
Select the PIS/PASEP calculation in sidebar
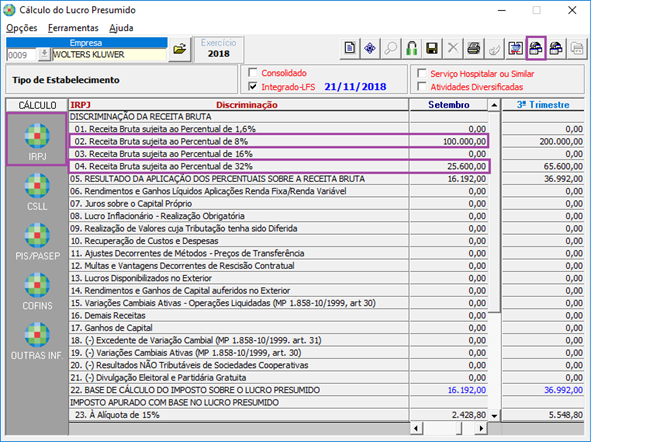pos(37,242)
